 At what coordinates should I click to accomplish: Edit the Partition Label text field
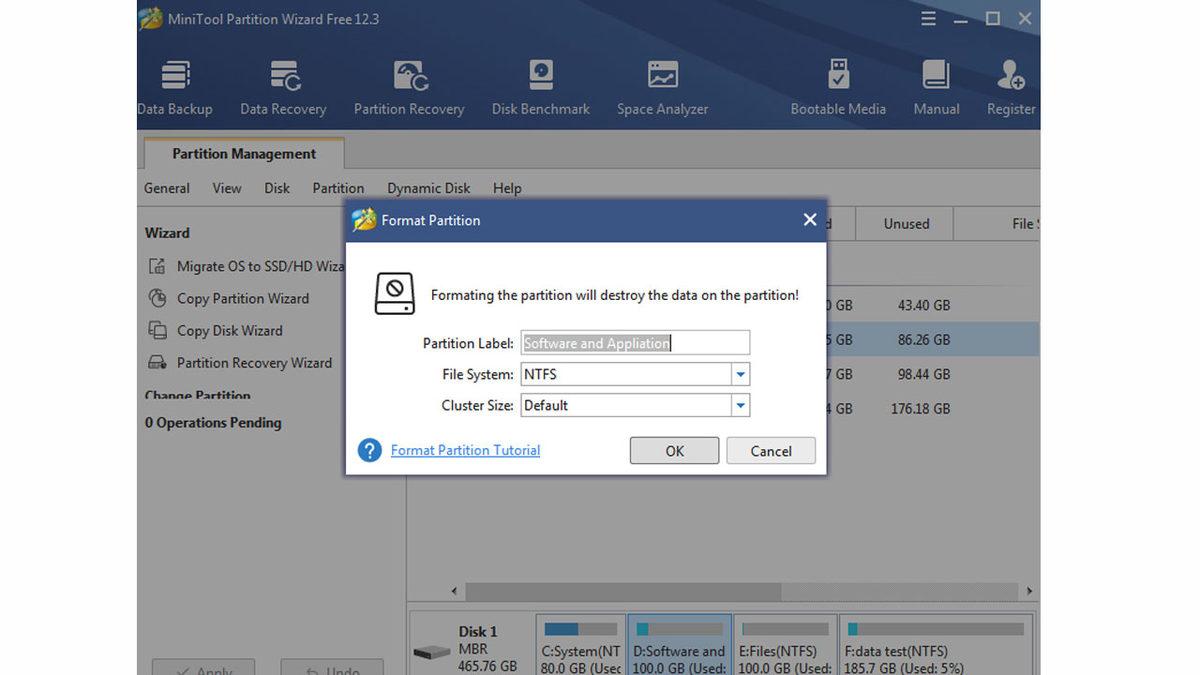634,342
